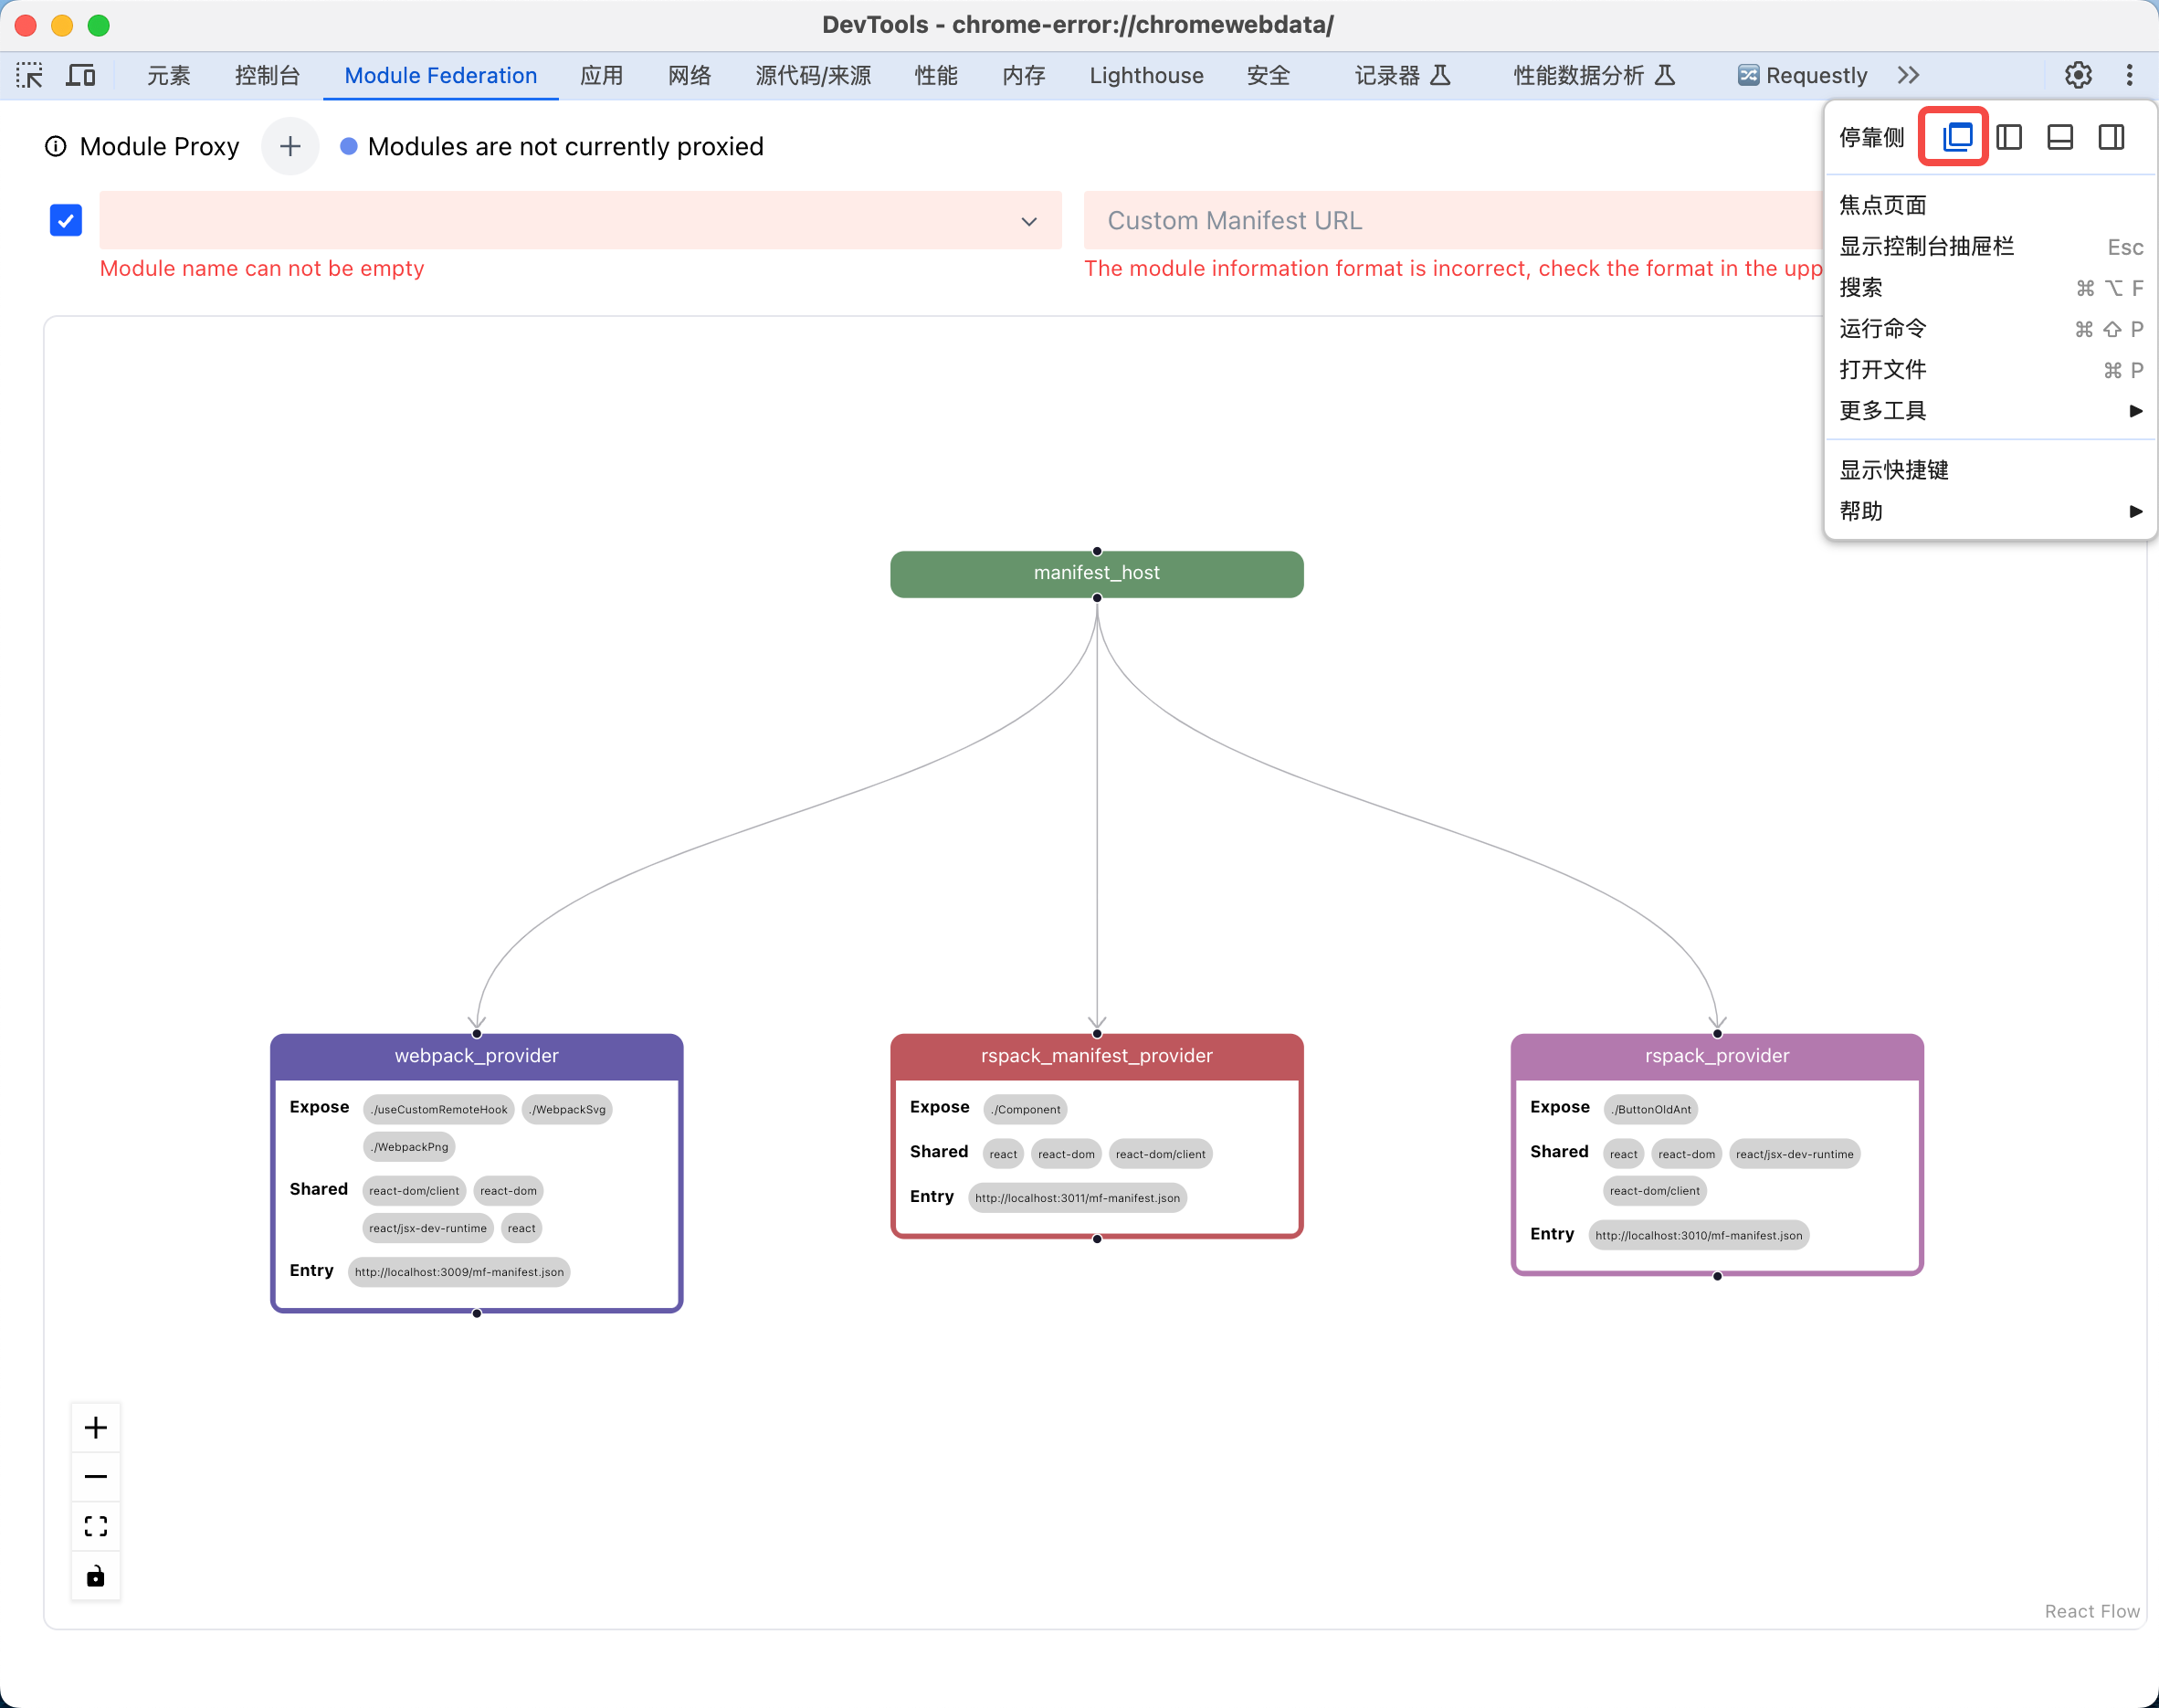The height and width of the screenshot is (1708, 2159).
Task: Click the inspect element picker icon
Action: tap(29, 75)
